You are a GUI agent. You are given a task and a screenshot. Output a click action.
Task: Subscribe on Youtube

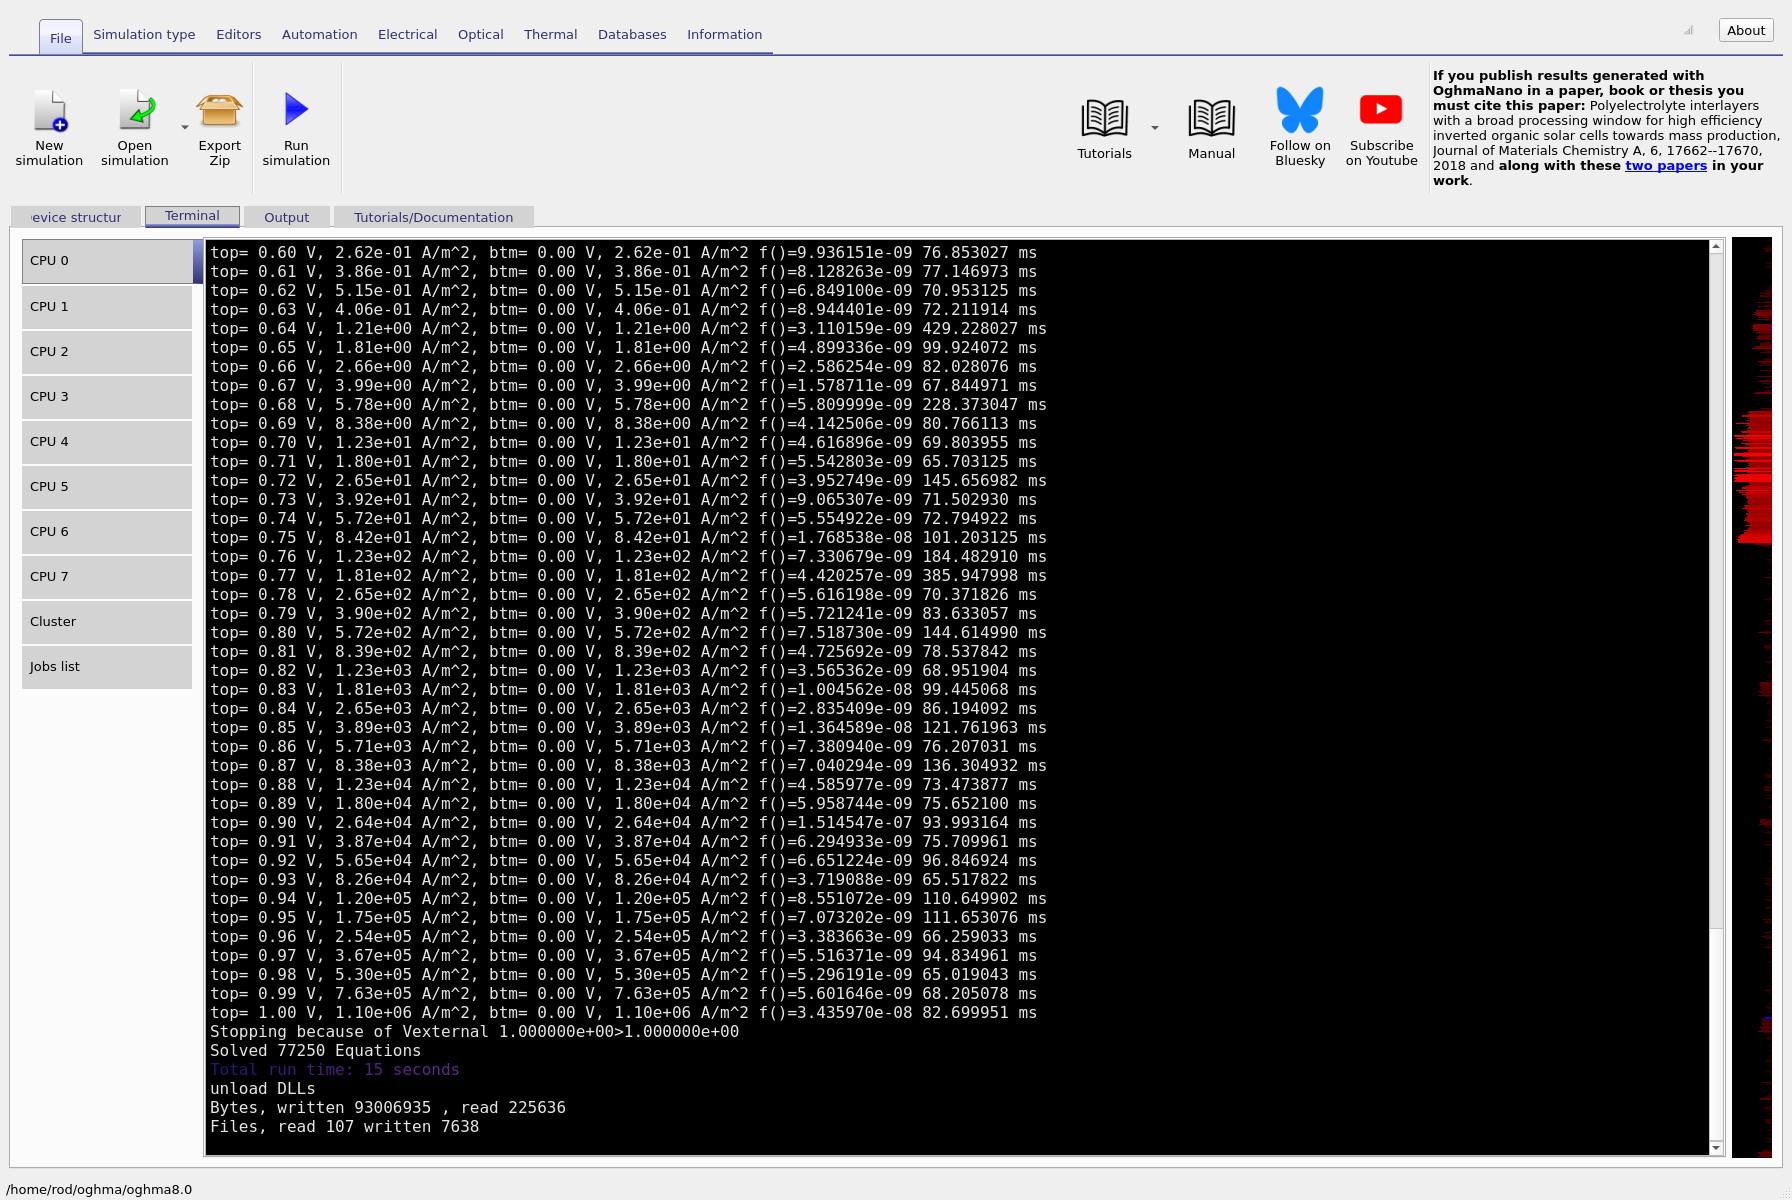(1381, 125)
